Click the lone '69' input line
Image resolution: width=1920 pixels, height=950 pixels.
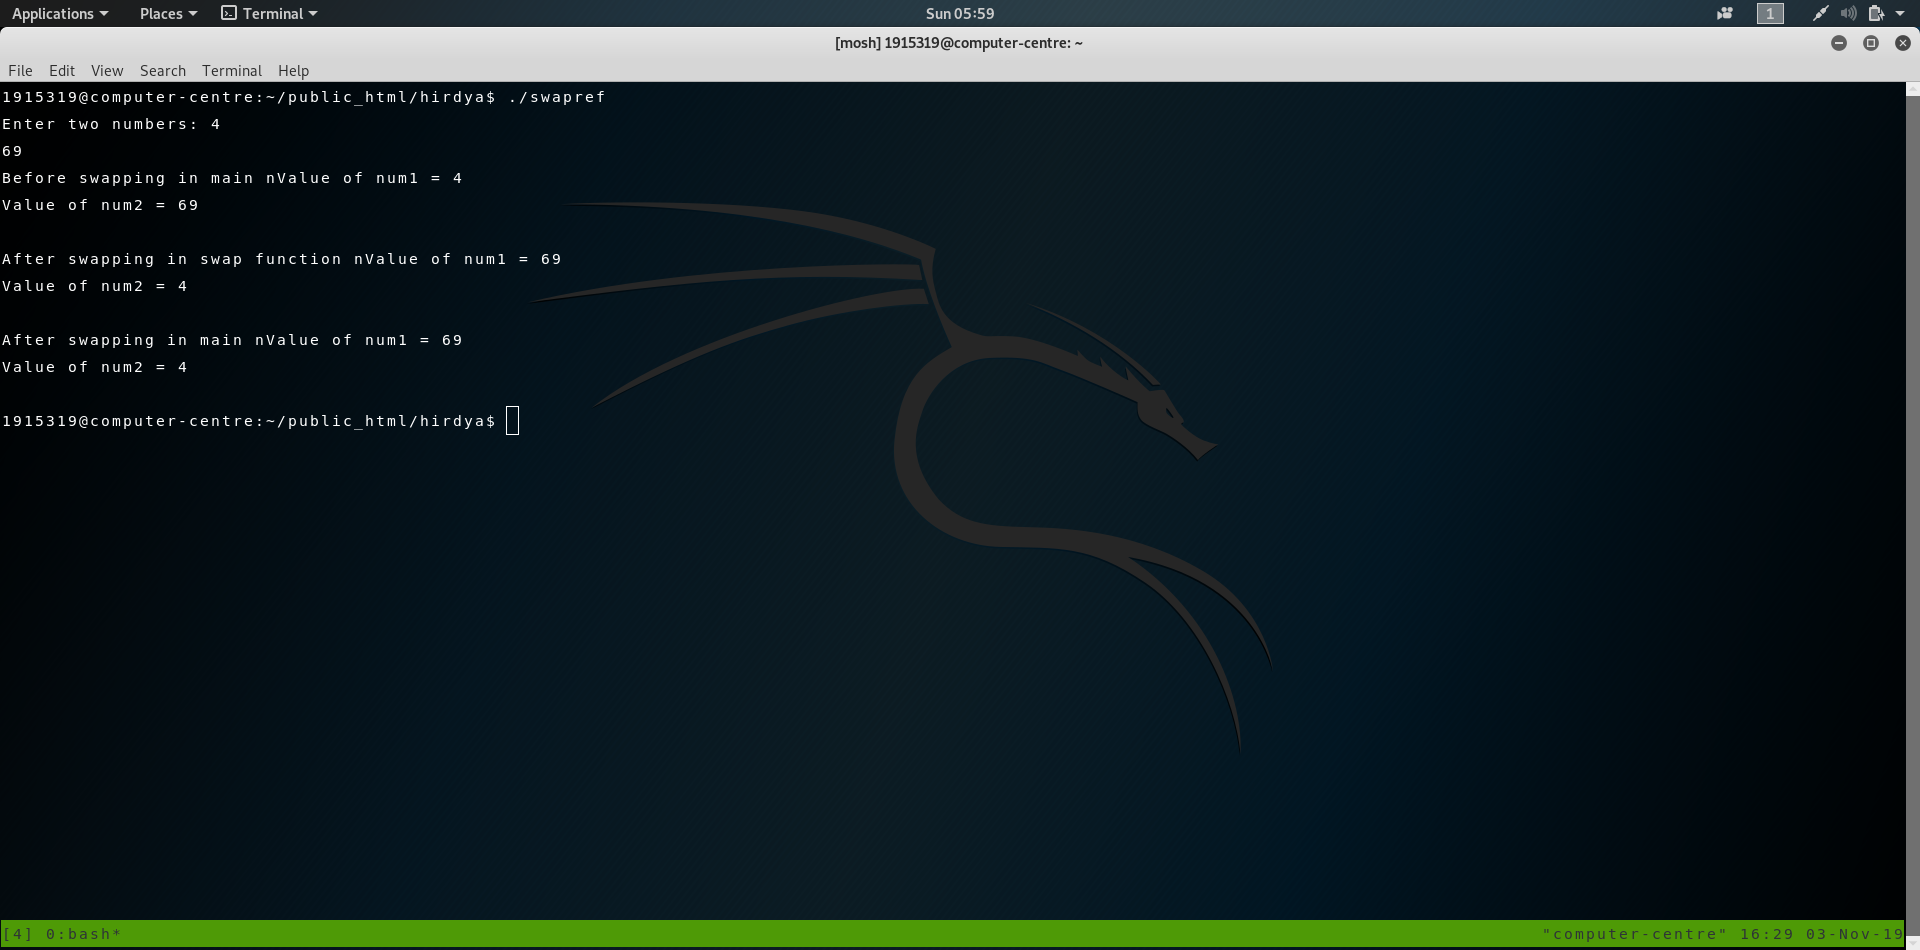pyautogui.click(x=12, y=151)
